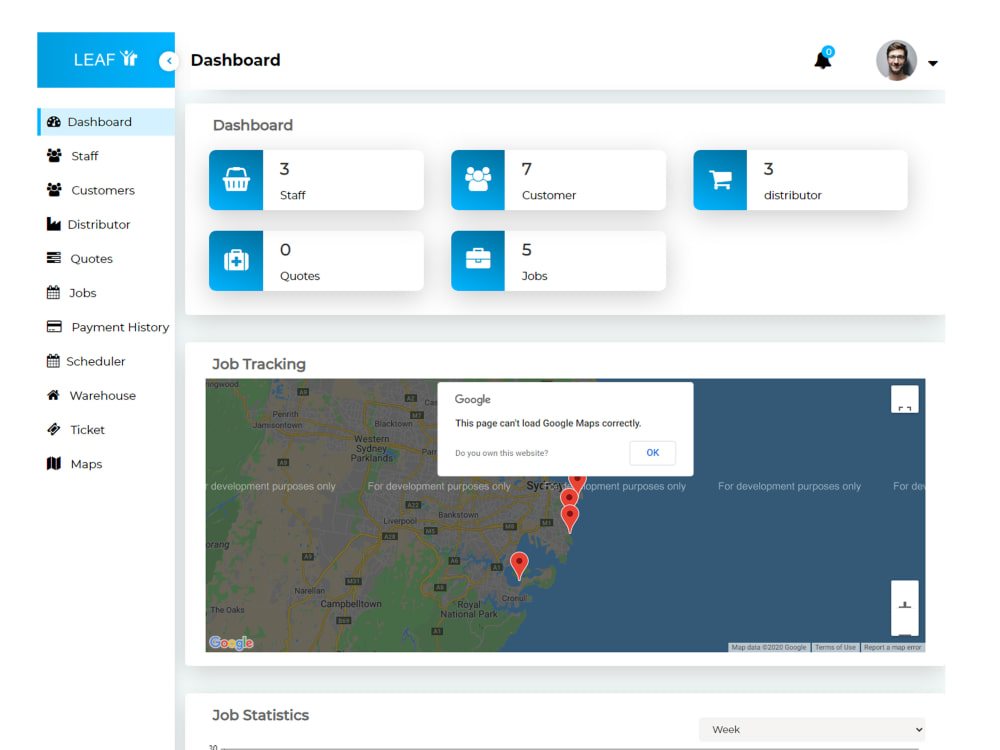Click the Payment History card icon

click(54, 327)
